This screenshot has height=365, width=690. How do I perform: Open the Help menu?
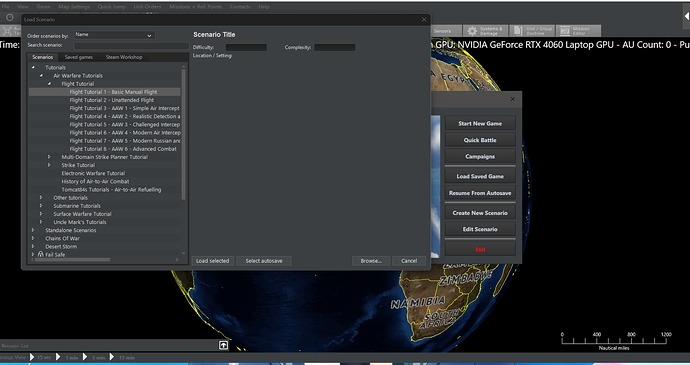click(x=264, y=7)
